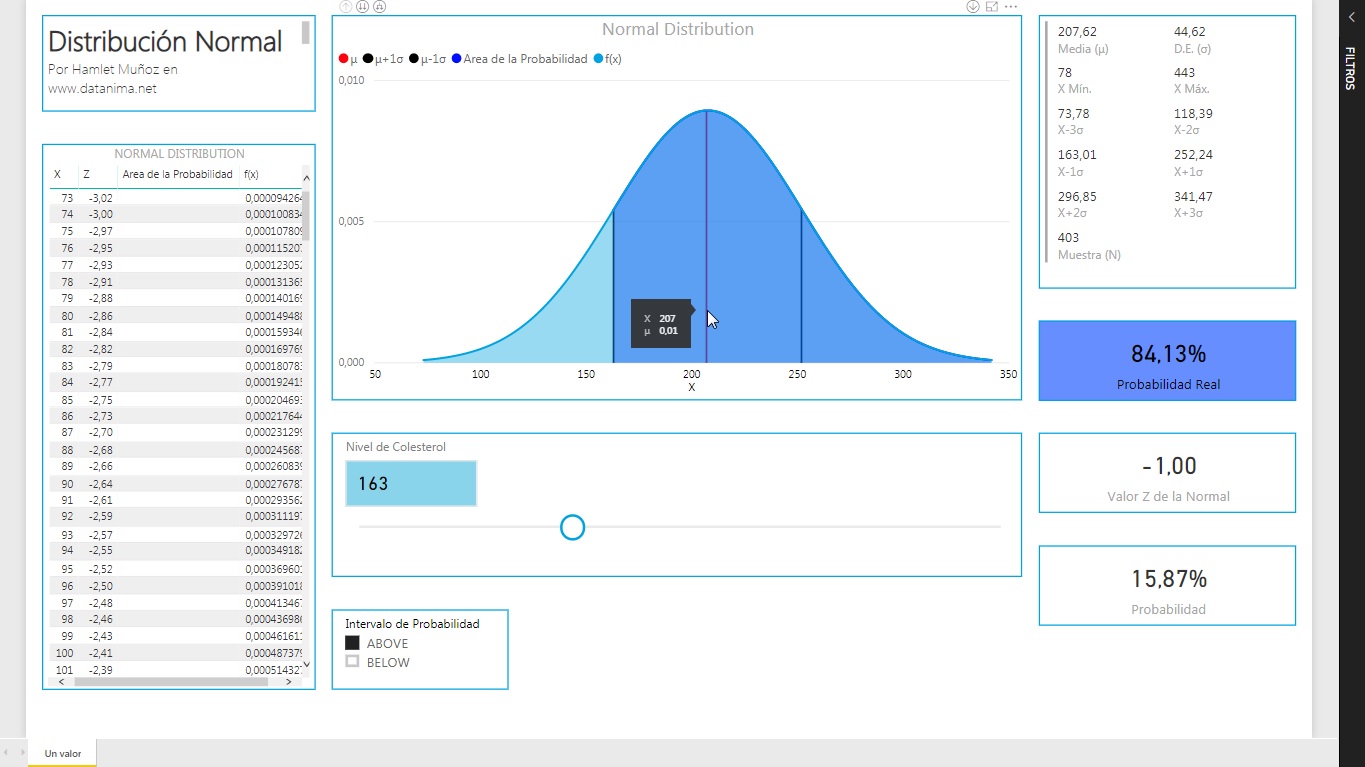1365x767 pixels.
Task: Switch to the Un valor page tab
Action: point(63,753)
